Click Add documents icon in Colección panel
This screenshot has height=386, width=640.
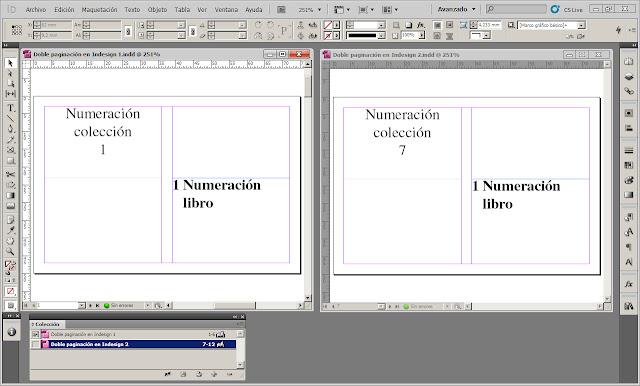tap(214, 374)
